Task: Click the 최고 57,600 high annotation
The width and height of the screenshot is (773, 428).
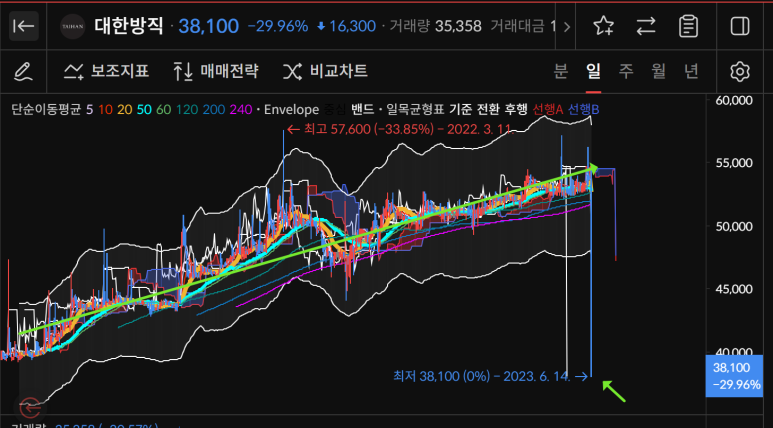Action: coord(400,130)
